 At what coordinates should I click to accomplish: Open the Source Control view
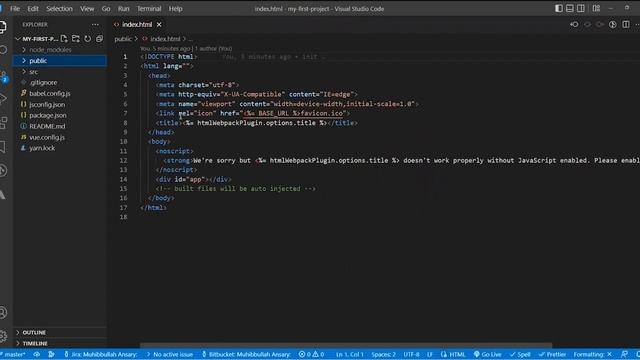point(3,75)
